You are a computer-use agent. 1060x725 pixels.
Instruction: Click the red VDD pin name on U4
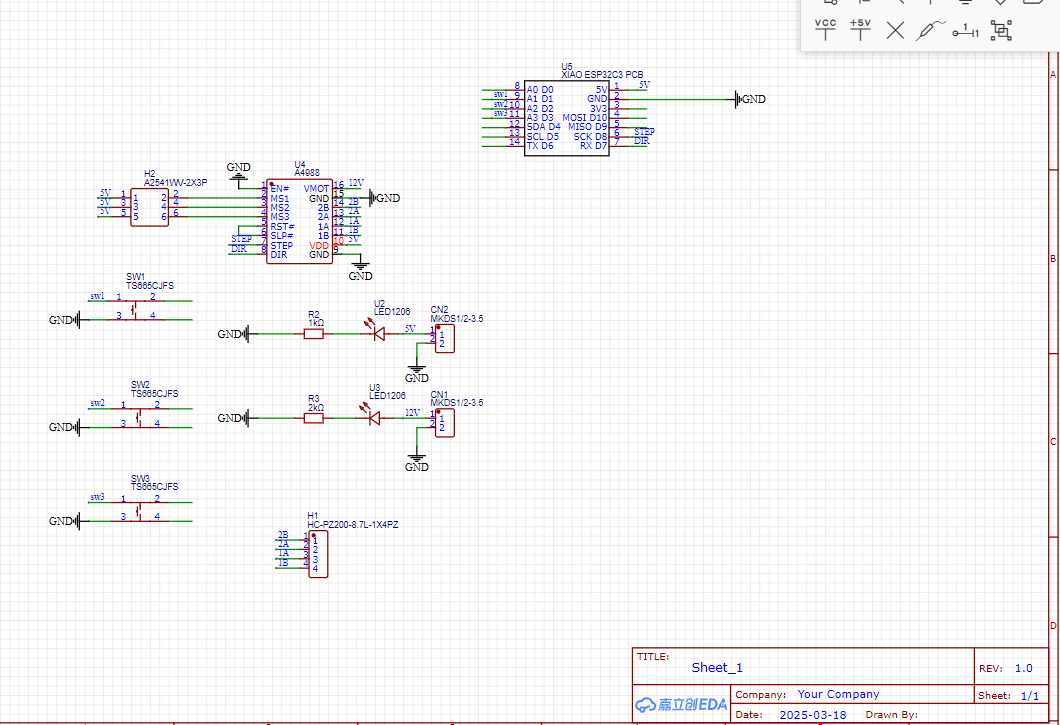click(319, 245)
